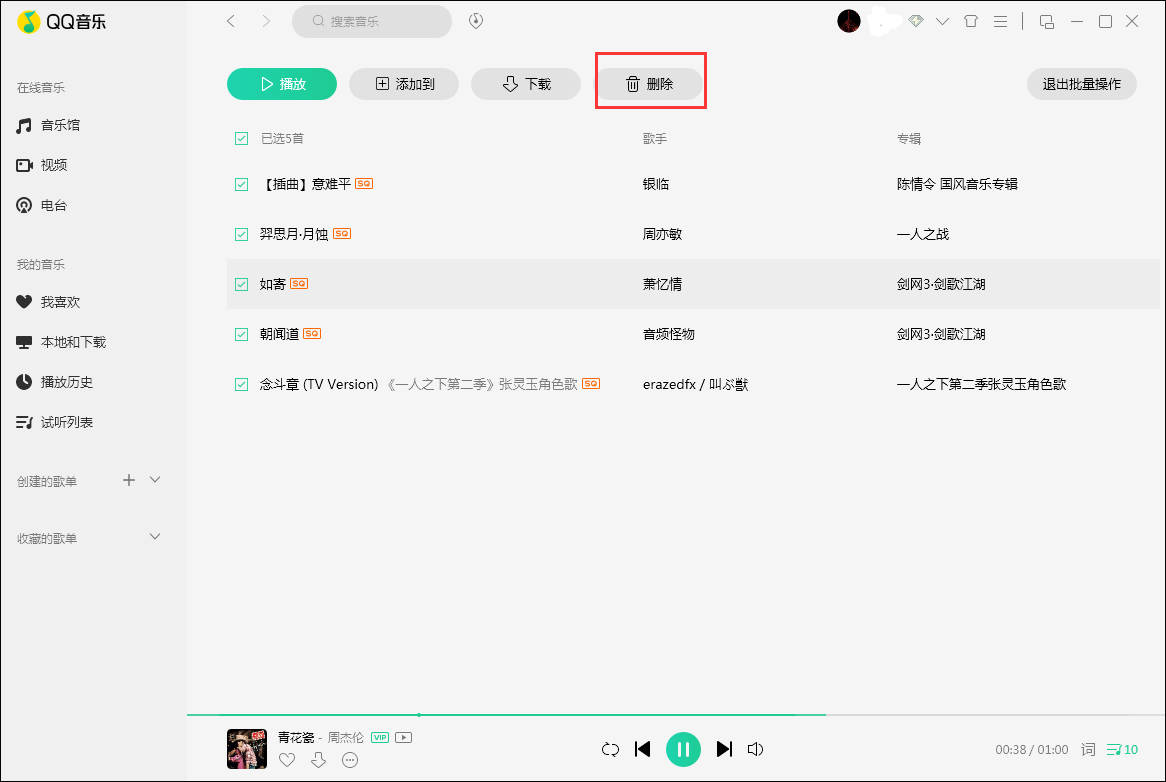Click the 删除 delete button
This screenshot has width=1166, height=782.
pyautogui.click(x=650, y=84)
